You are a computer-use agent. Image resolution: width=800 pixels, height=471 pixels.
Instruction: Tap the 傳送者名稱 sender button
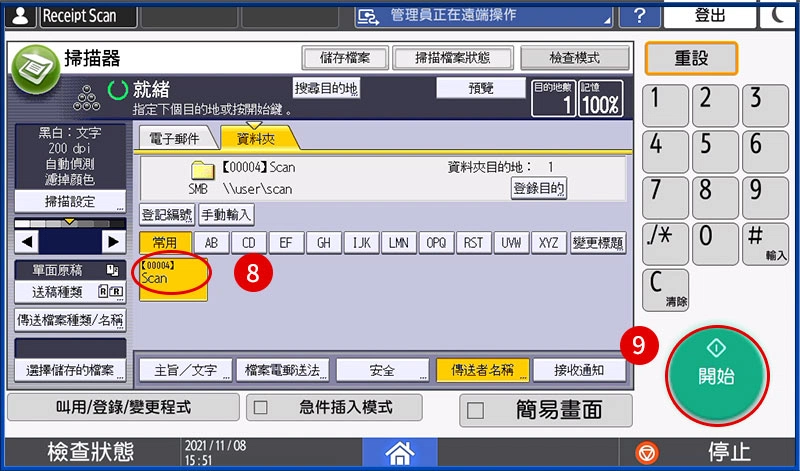pyautogui.click(x=482, y=370)
